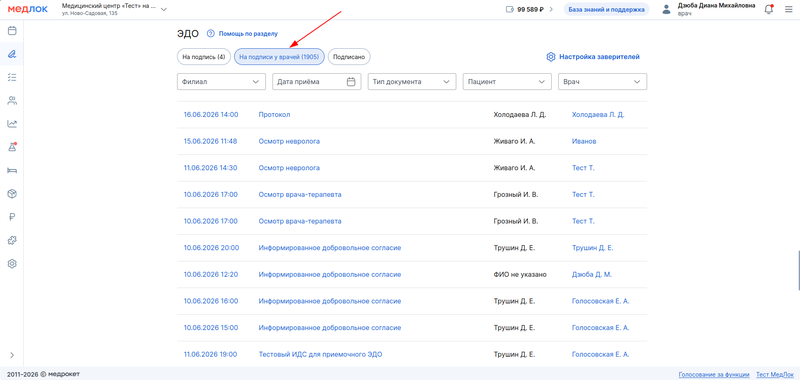Open the hamburger menu at top right

point(789,9)
